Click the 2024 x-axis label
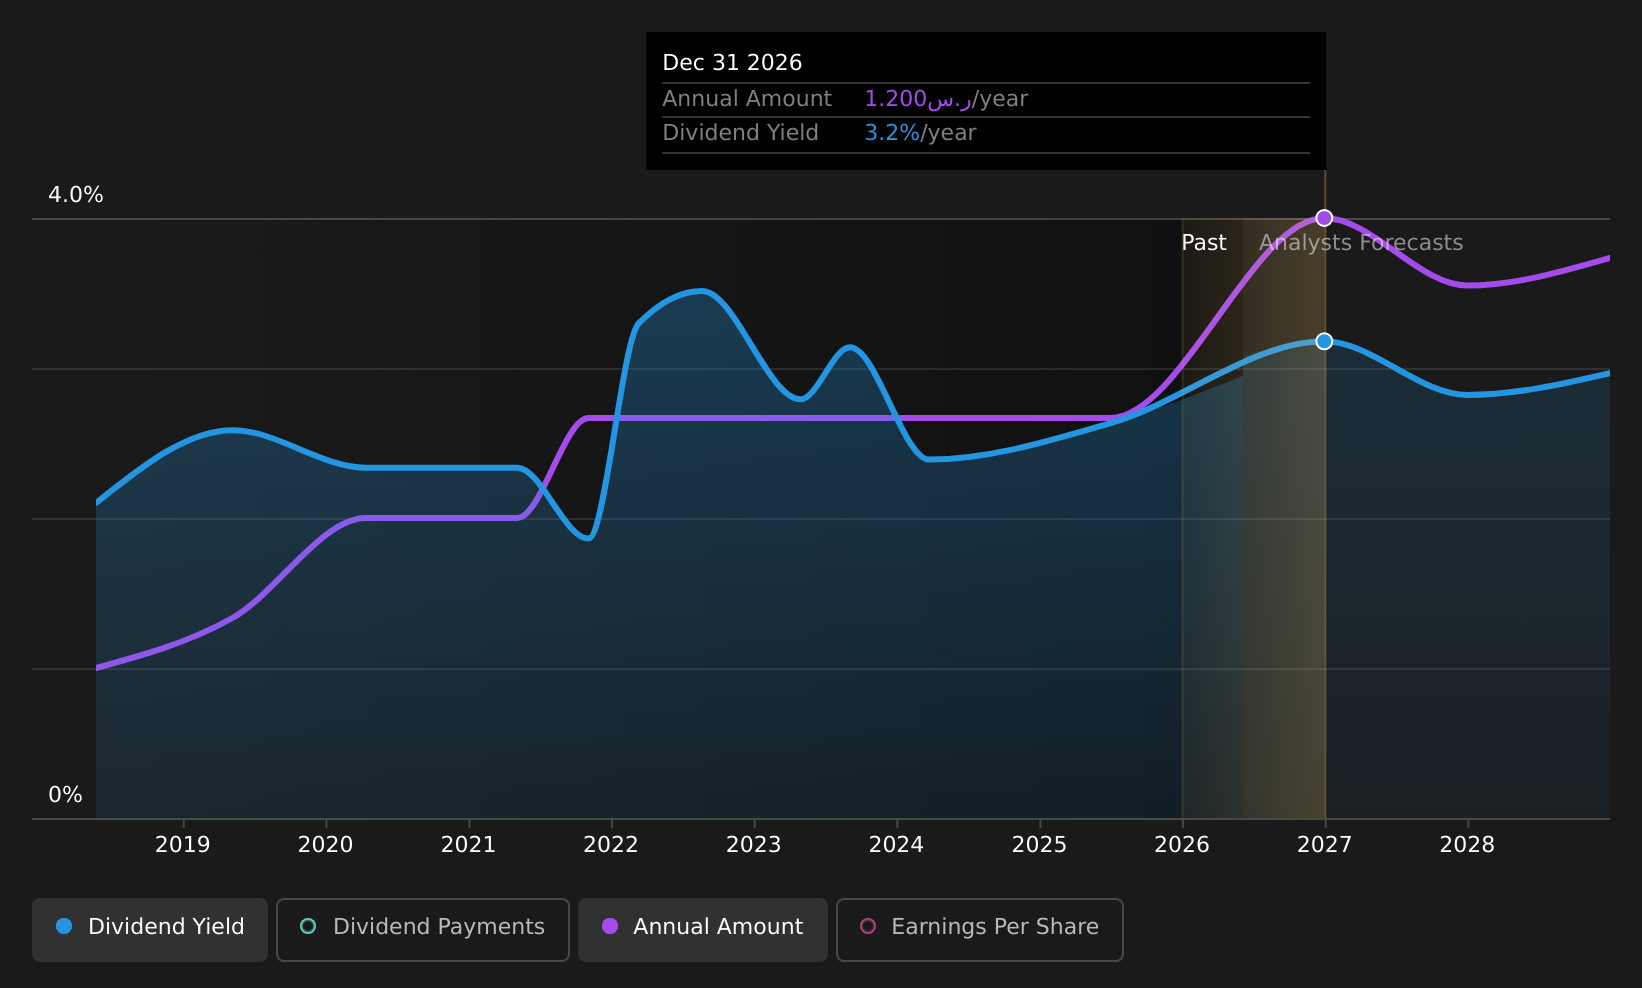The height and width of the screenshot is (988, 1642). pyautogui.click(x=897, y=845)
